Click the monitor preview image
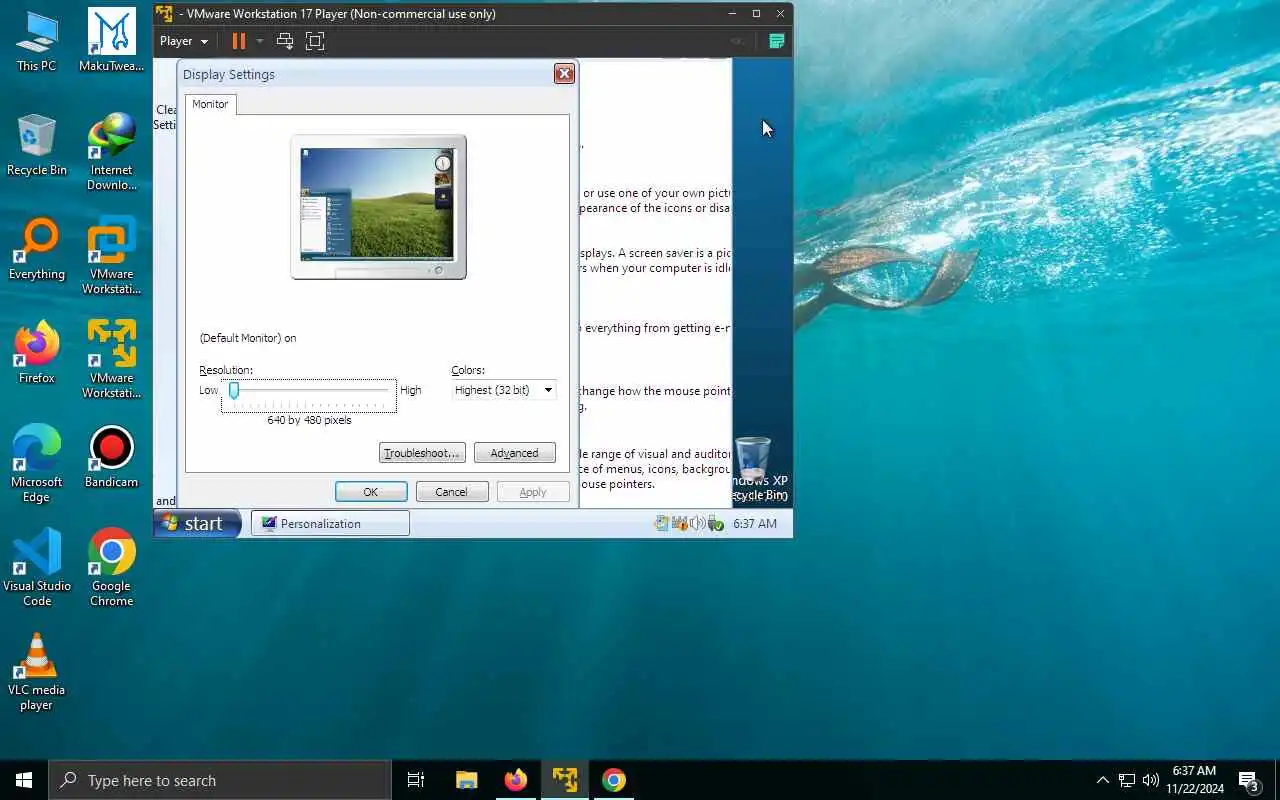The height and width of the screenshot is (800, 1280). [x=378, y=207]
